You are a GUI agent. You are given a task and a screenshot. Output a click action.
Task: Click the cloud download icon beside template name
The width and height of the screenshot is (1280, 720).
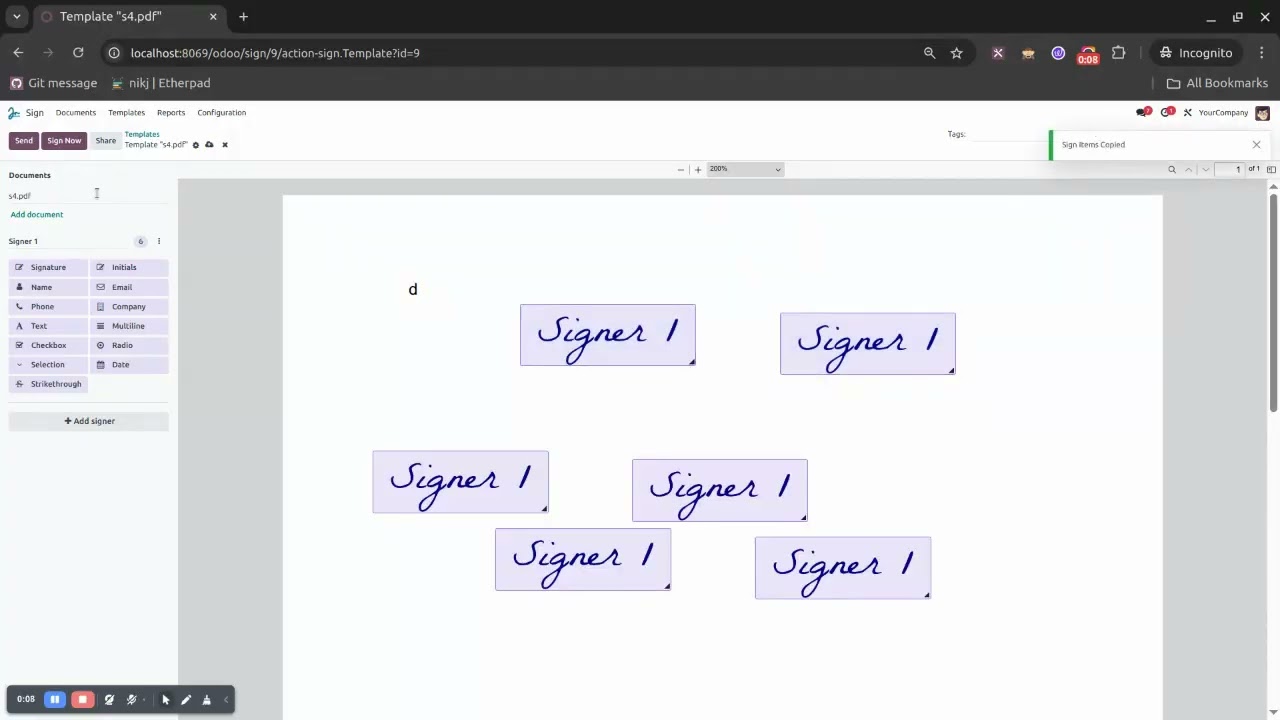[x=209, y=145]
